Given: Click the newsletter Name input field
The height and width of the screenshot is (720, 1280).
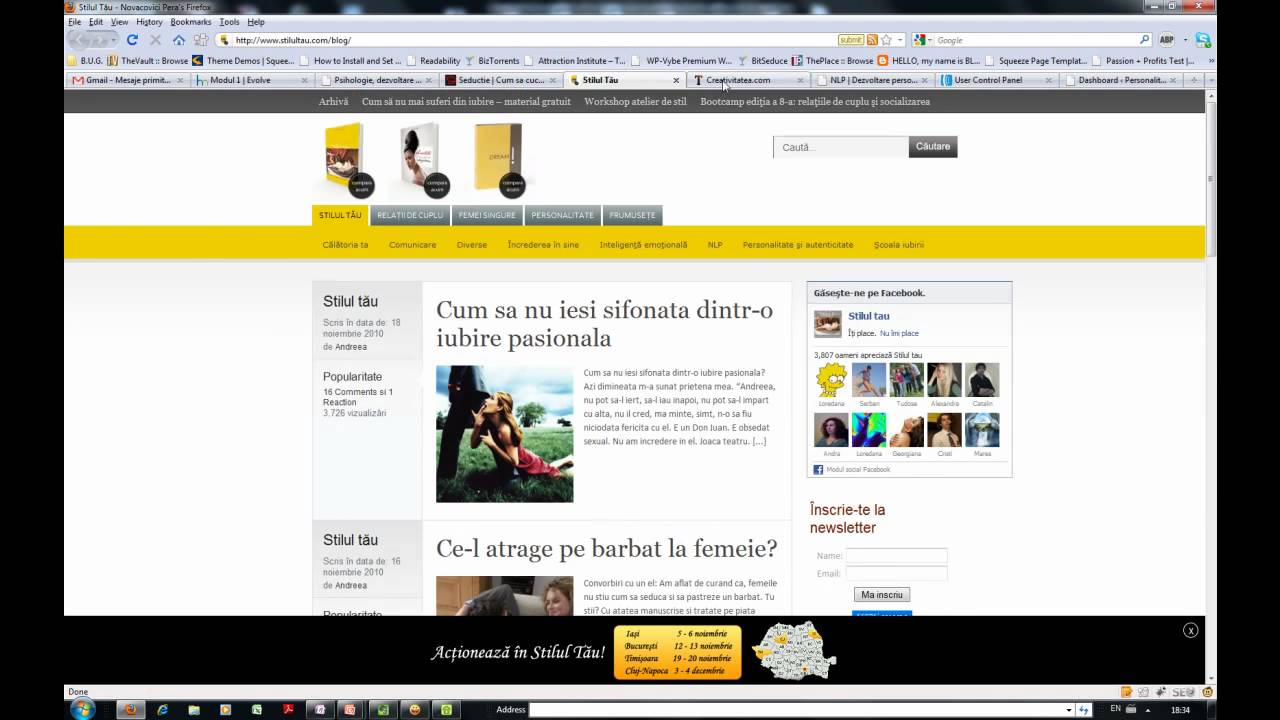Looking at the screenshot, I should [896, 556].
